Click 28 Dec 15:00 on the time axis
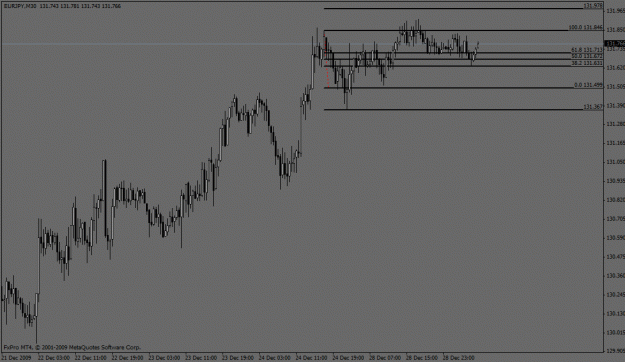 coord(422,358)
